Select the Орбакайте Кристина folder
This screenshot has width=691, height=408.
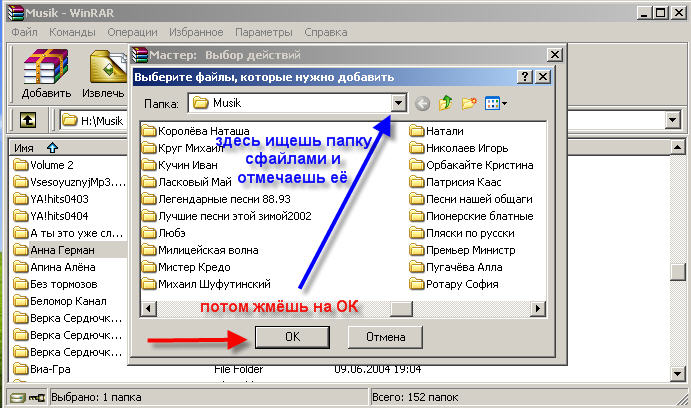[x=472, y=165]
